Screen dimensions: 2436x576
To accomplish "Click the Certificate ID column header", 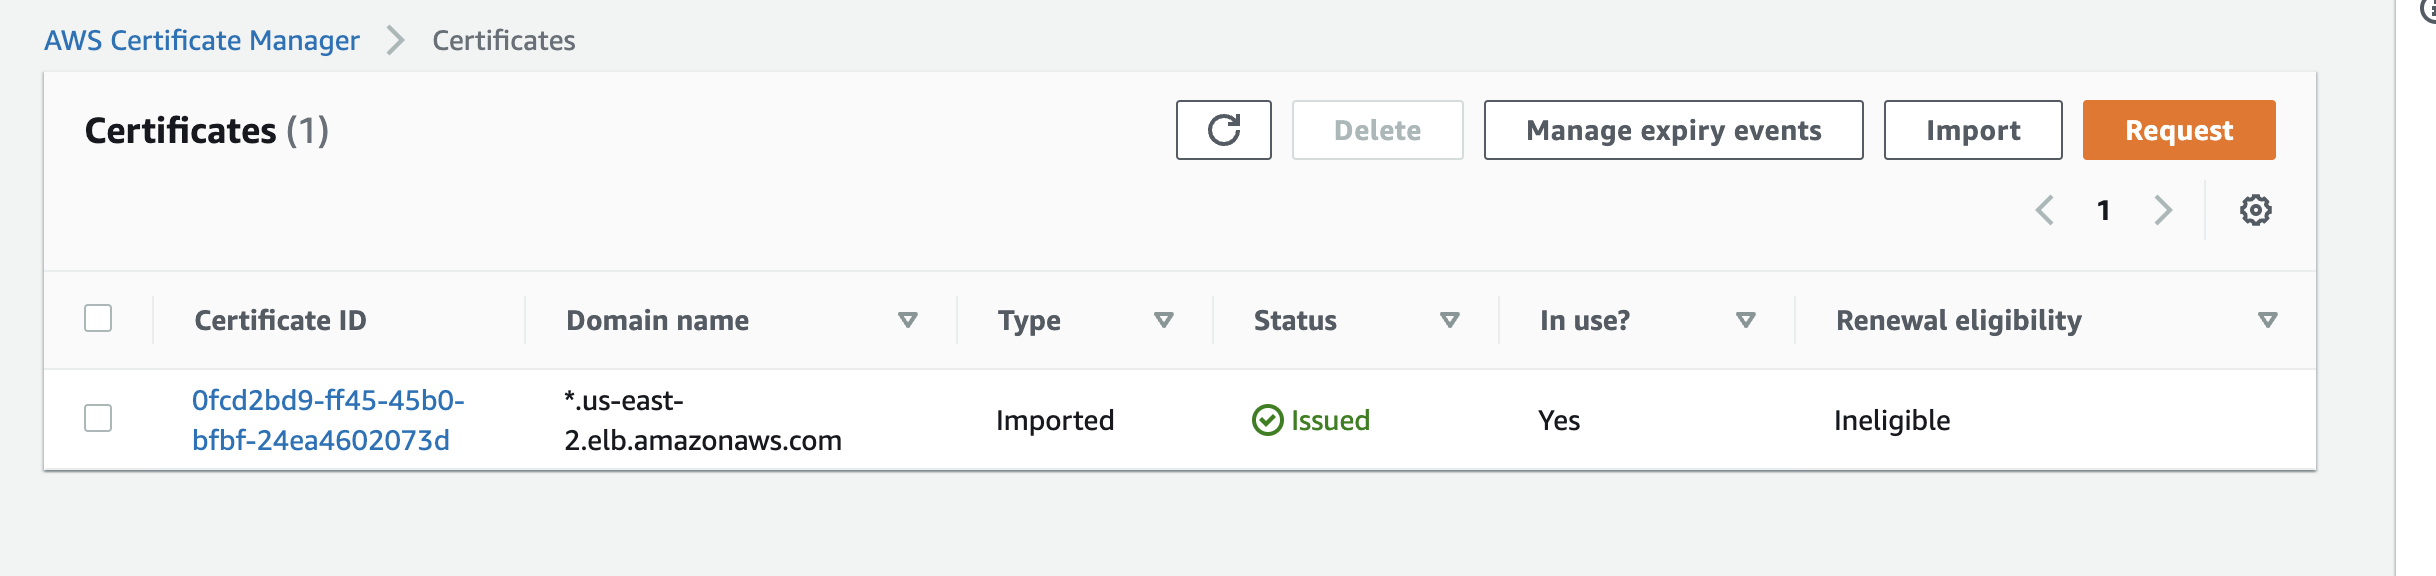I will tap(280, 320).
